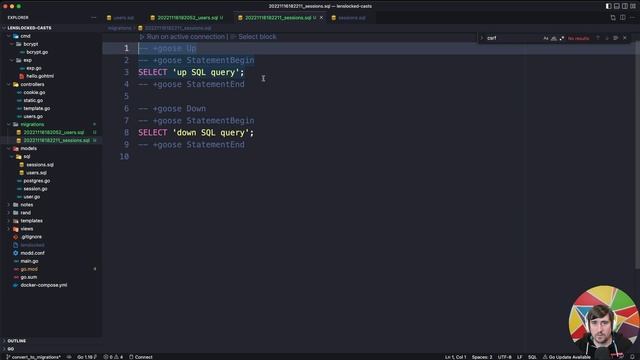This screenshot has height=360, width=640.
Task: Toggle primary sidebar layout icon
Action: tap(608, 6)
